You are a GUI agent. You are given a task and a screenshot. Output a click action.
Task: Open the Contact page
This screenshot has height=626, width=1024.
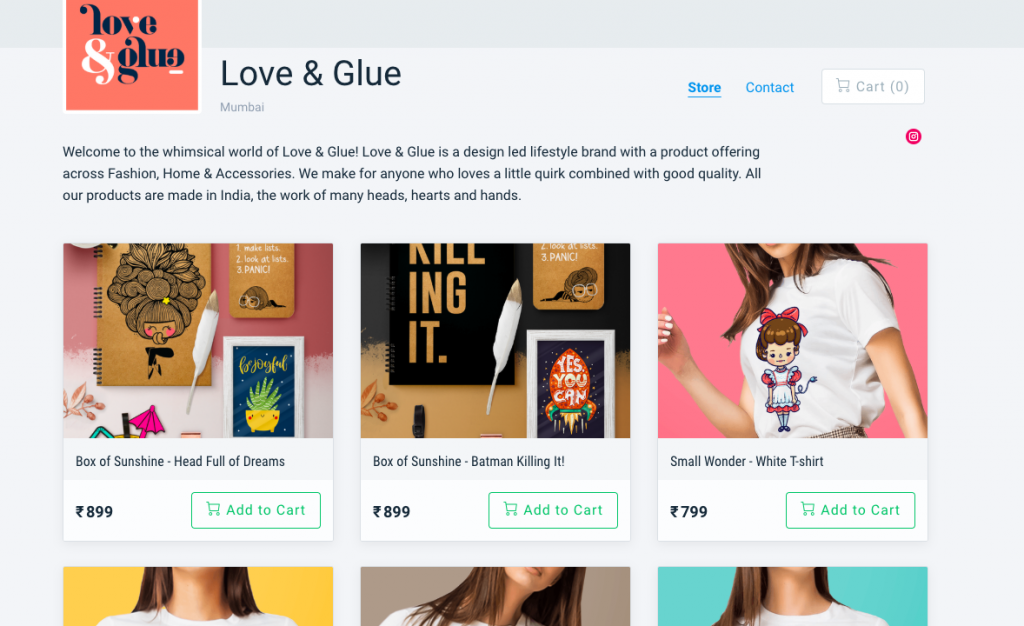(x=769, y=87)
